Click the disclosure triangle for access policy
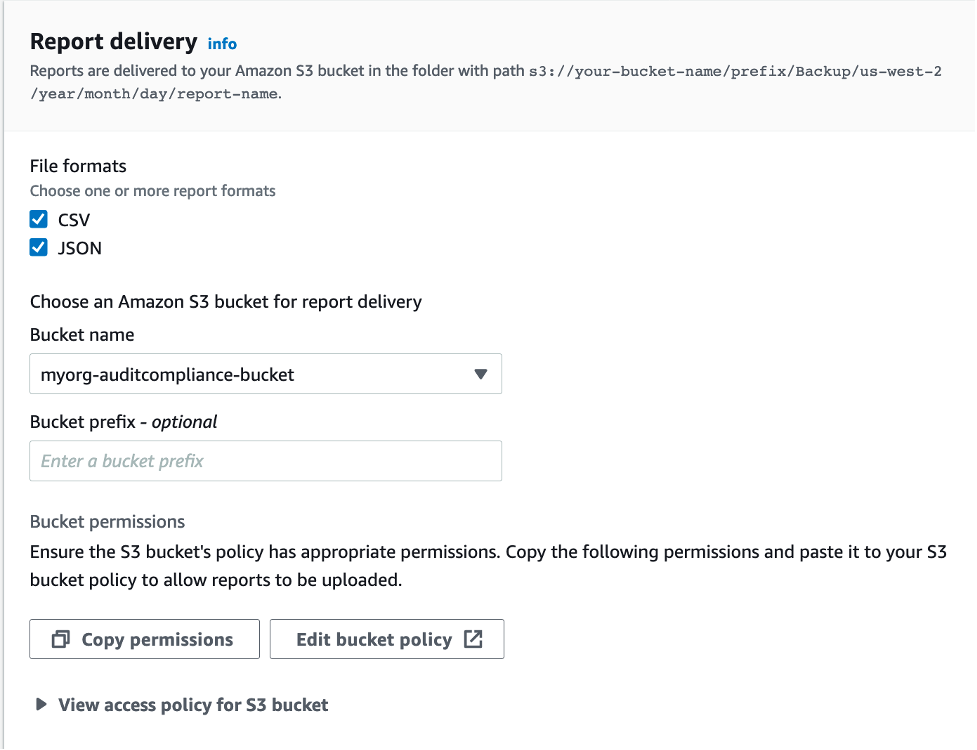Viewport: 977px width, 750px height. pyautogui.click(x=41, y=704)
